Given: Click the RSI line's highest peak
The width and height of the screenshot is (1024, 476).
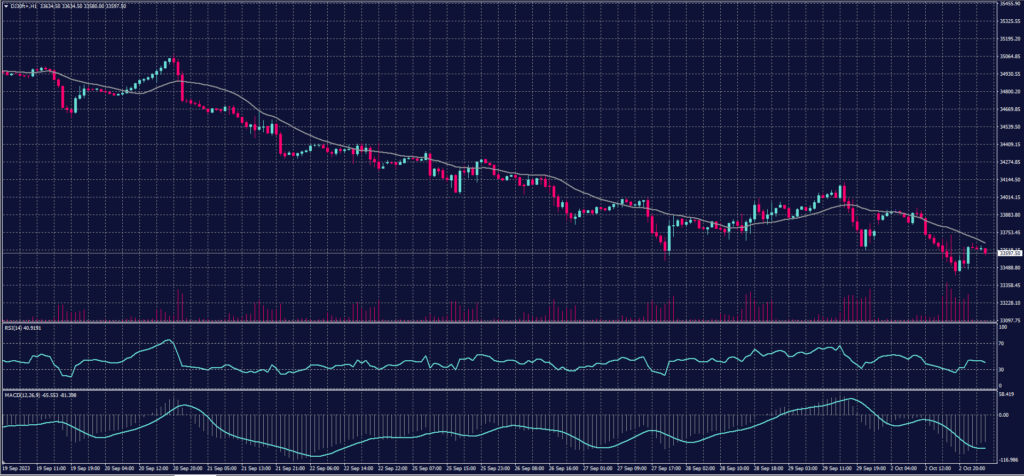Looking at the screenshot, I should (169, 340).
